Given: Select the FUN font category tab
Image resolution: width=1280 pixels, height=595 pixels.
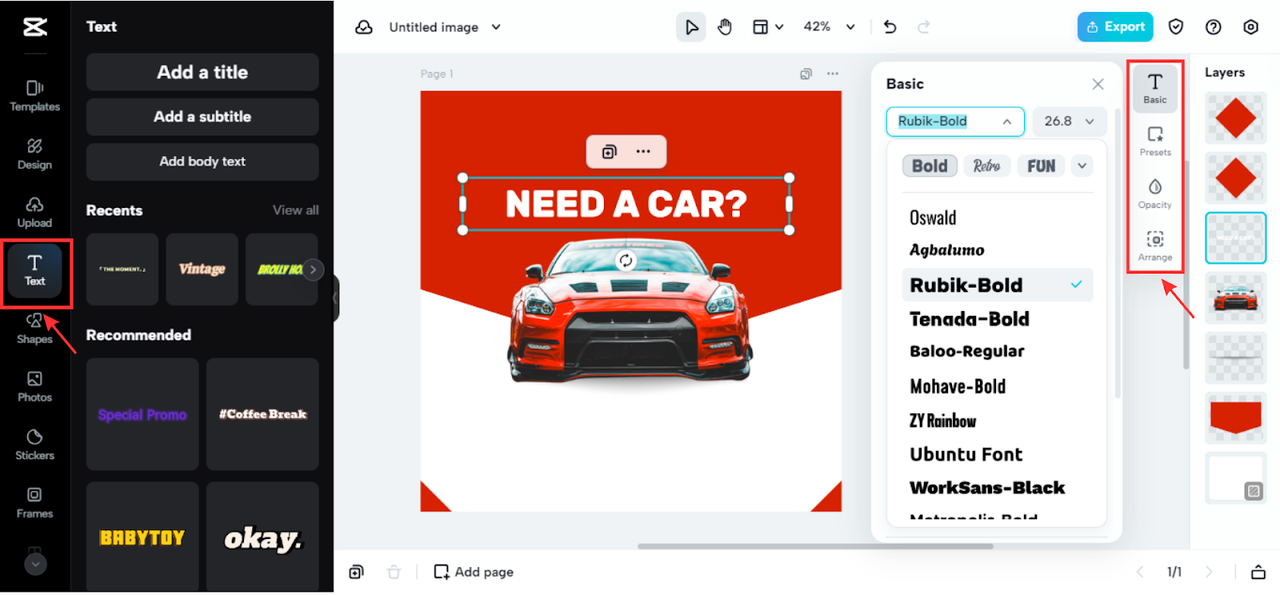Looking at the screenshot, I should (1041, 166).
